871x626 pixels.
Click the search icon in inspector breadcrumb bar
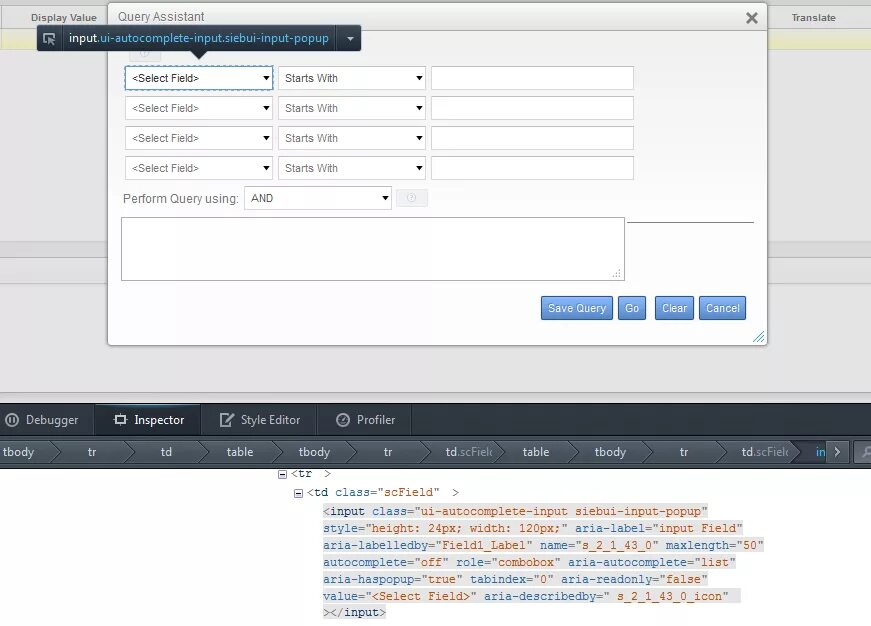pyautogui.click(x=865, y=452)
